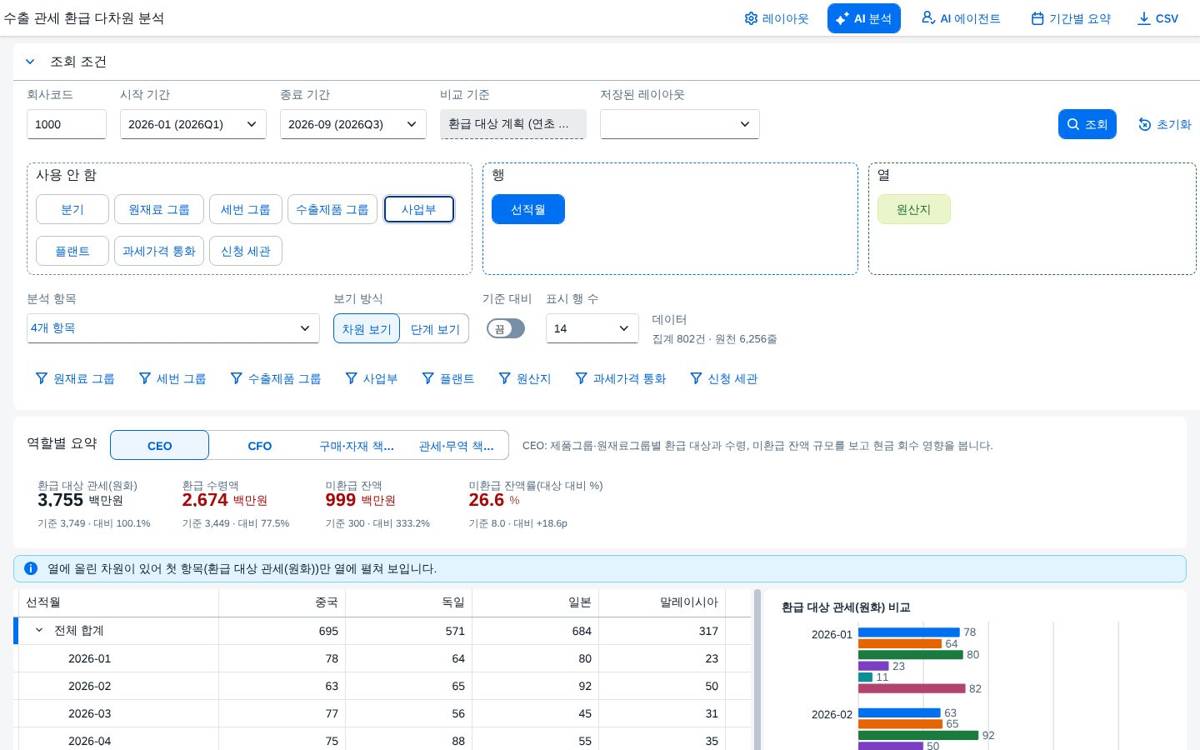The width and height of the screenshot is (1200, 750).
Task: Click the 초기화 reset arrow icon
Action: tap(1145, 124)
